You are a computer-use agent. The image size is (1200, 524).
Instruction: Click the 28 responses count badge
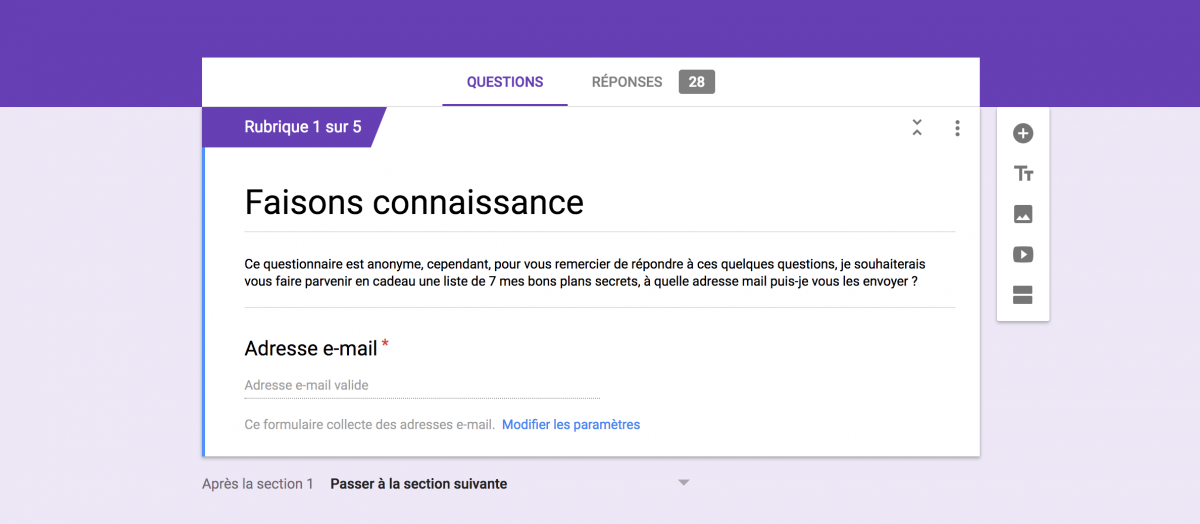[697, 82]
